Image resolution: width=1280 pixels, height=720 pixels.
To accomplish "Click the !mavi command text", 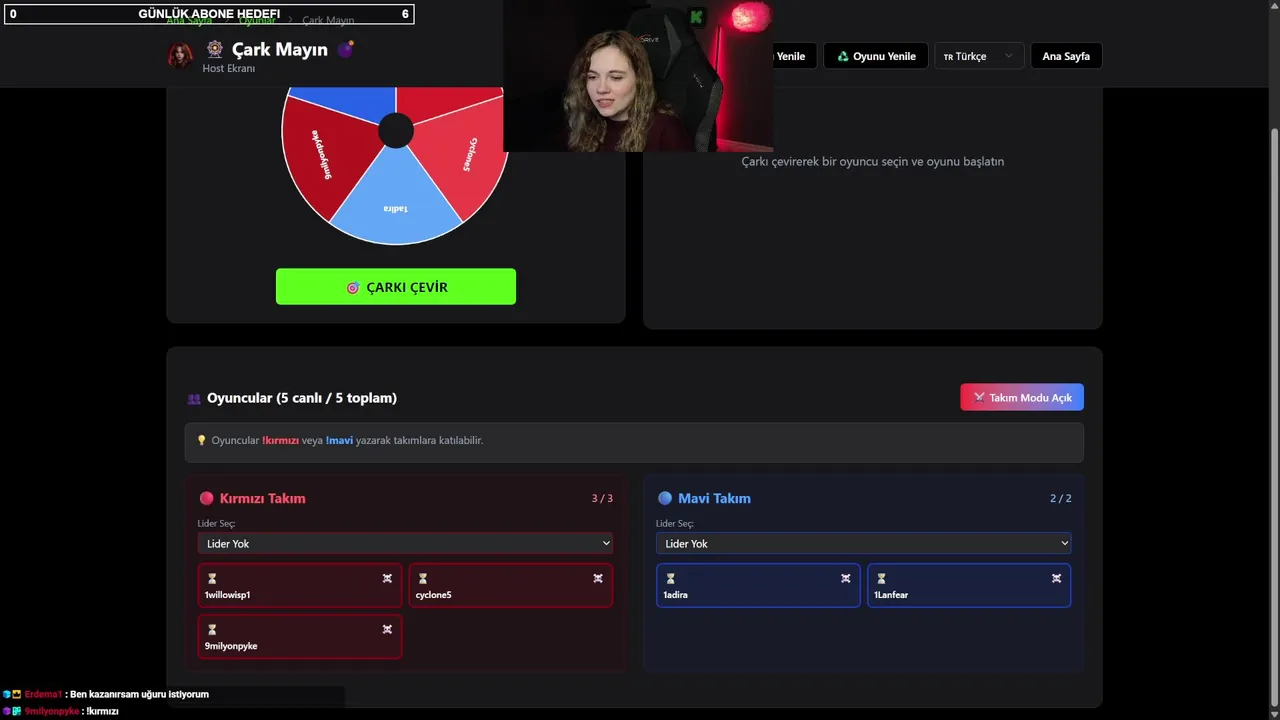I will [339, 440].
